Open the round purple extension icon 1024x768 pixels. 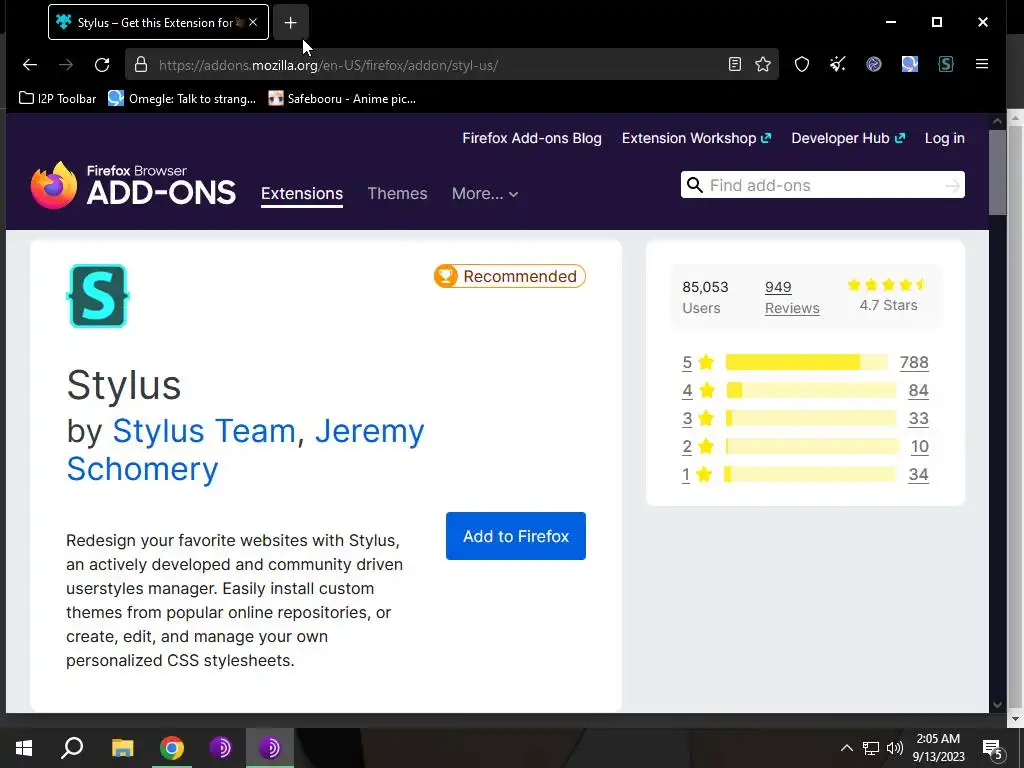pyautogui.click(x=874, y=64)
